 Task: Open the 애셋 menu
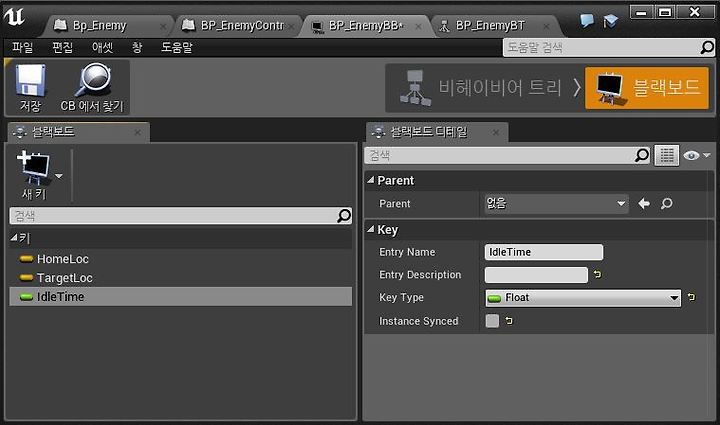[102, 47]
